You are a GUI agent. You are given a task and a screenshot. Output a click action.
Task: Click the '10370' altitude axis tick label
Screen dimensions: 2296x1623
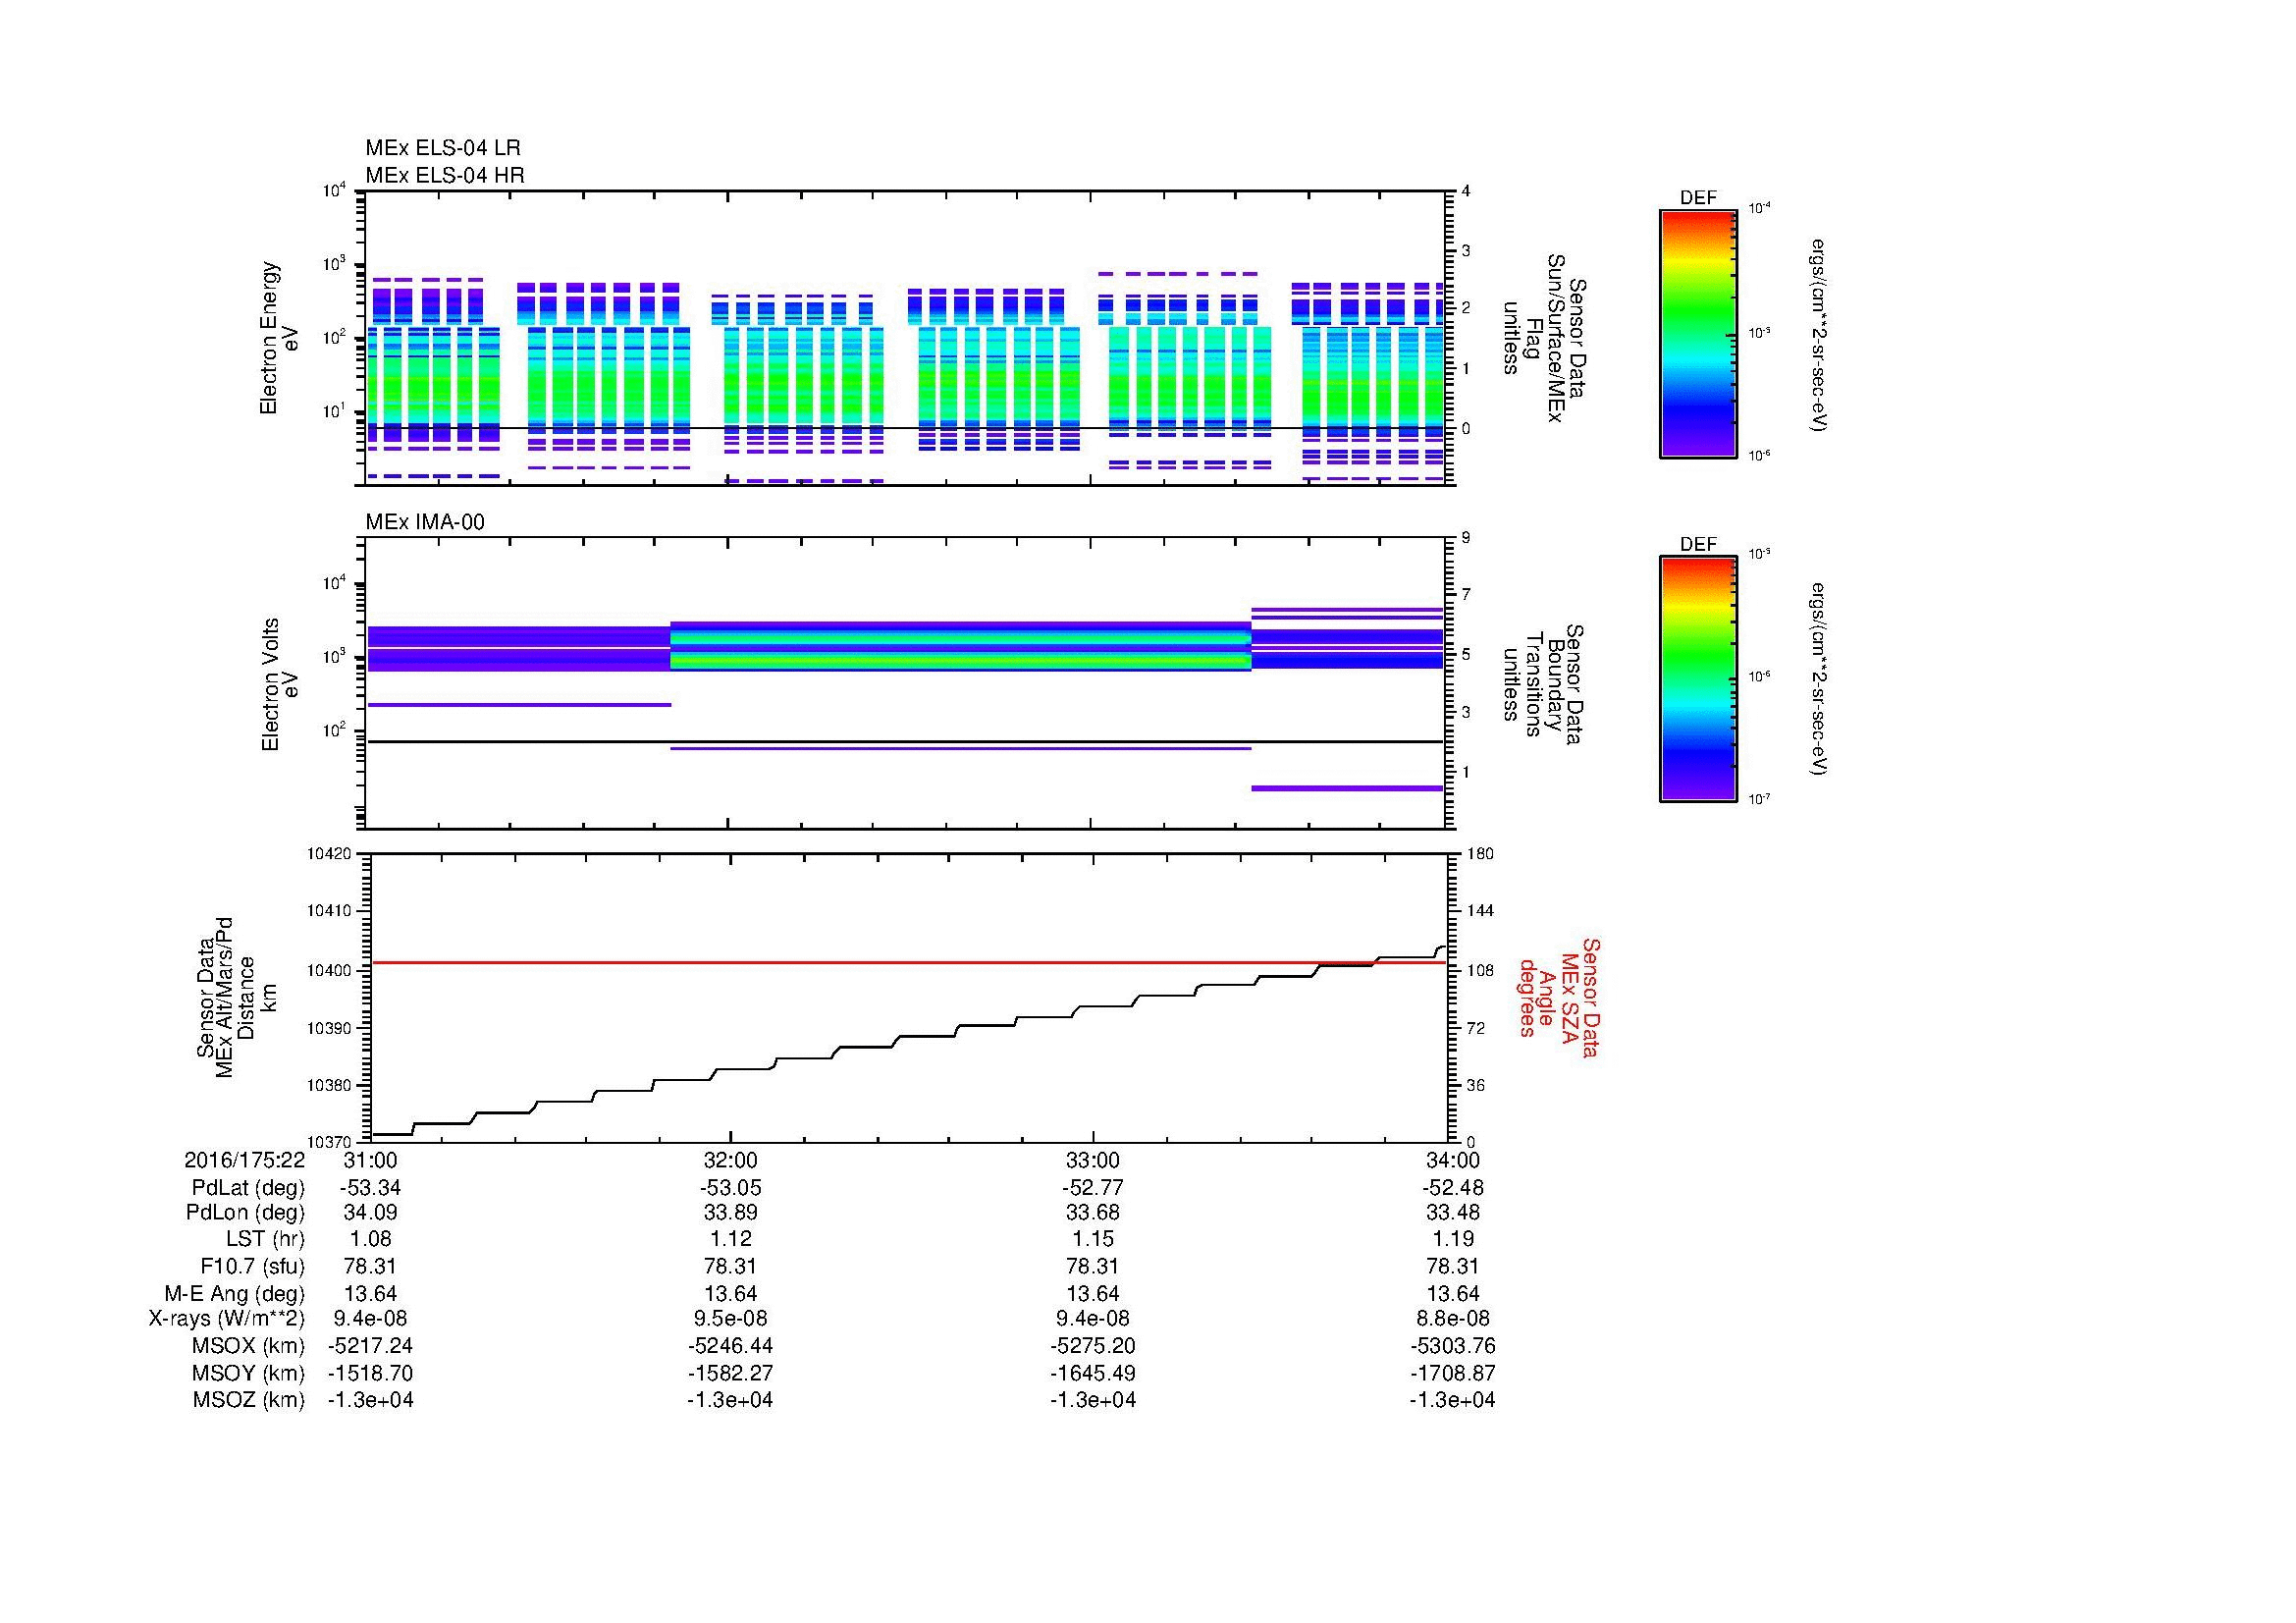tap(331, 1141)
